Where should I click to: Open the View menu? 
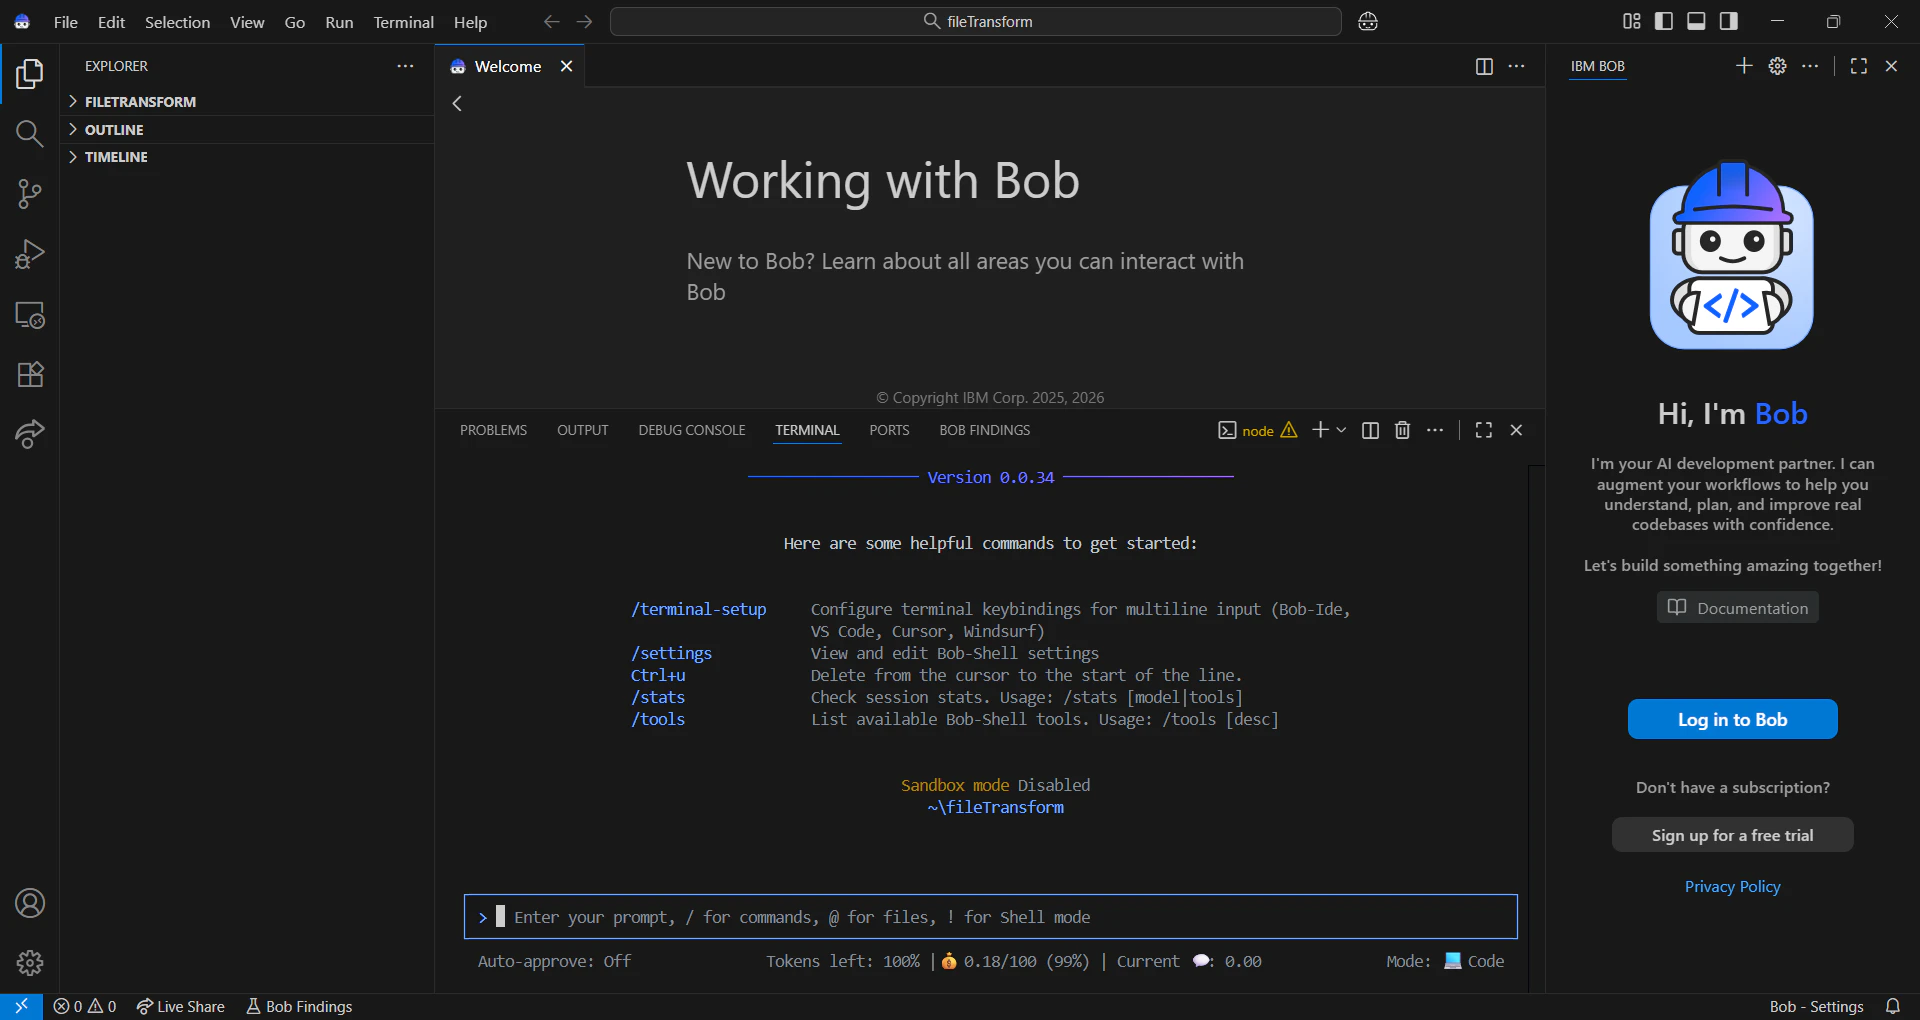click(x=247, y=22)
